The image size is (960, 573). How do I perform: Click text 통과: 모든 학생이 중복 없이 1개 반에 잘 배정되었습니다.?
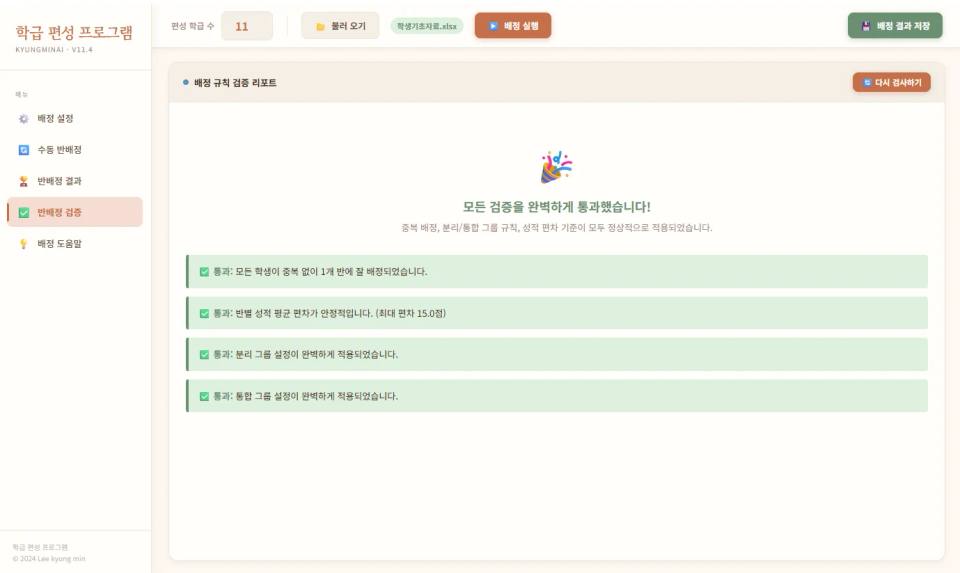[320, 272]
